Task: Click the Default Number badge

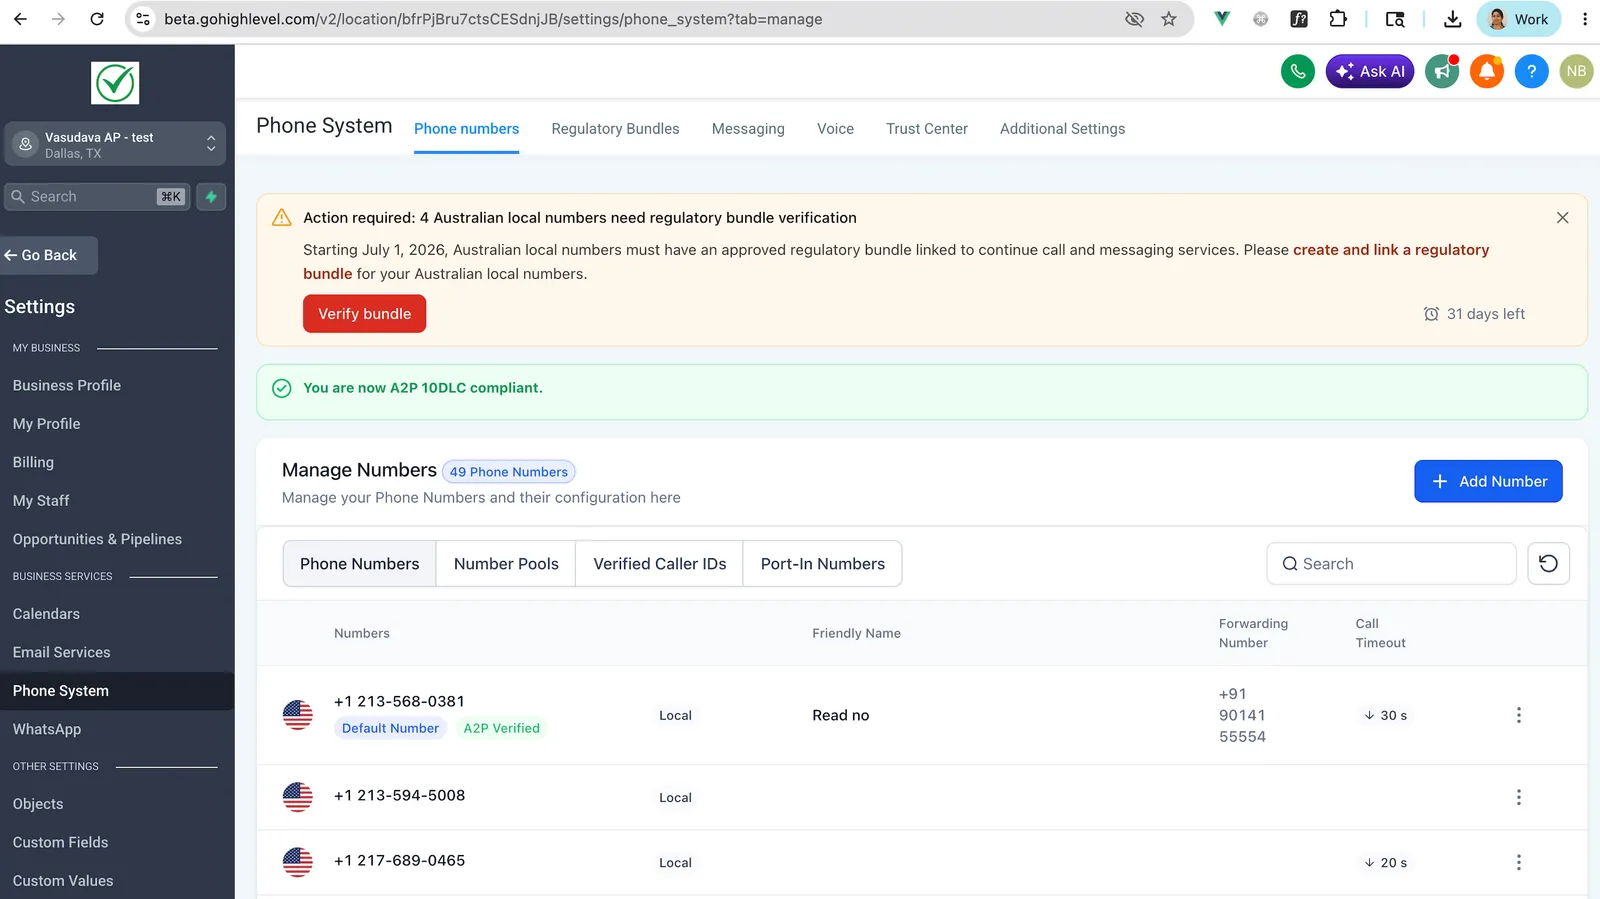Action: (x=390, y=728)
